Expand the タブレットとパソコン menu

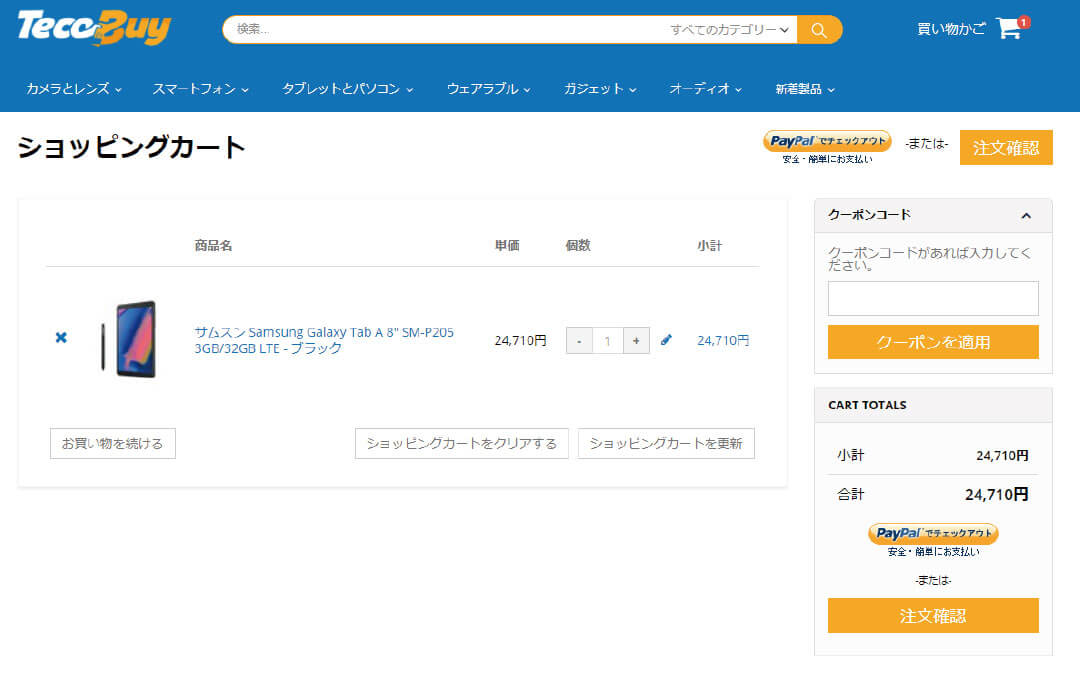pos(347,89)
